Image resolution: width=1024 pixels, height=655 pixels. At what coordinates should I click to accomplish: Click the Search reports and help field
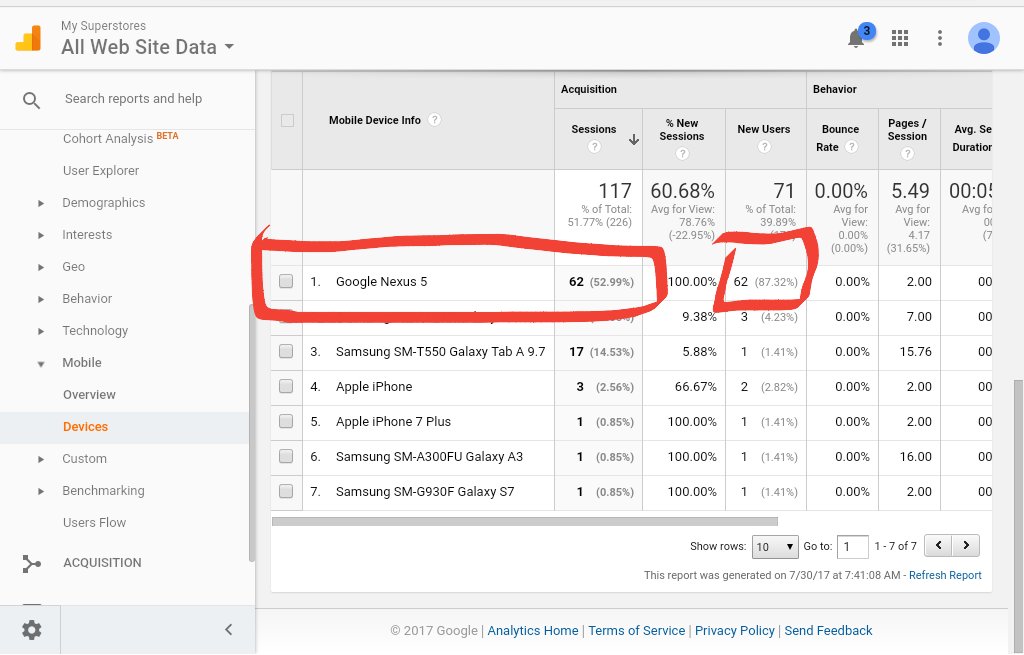point(133,99)
